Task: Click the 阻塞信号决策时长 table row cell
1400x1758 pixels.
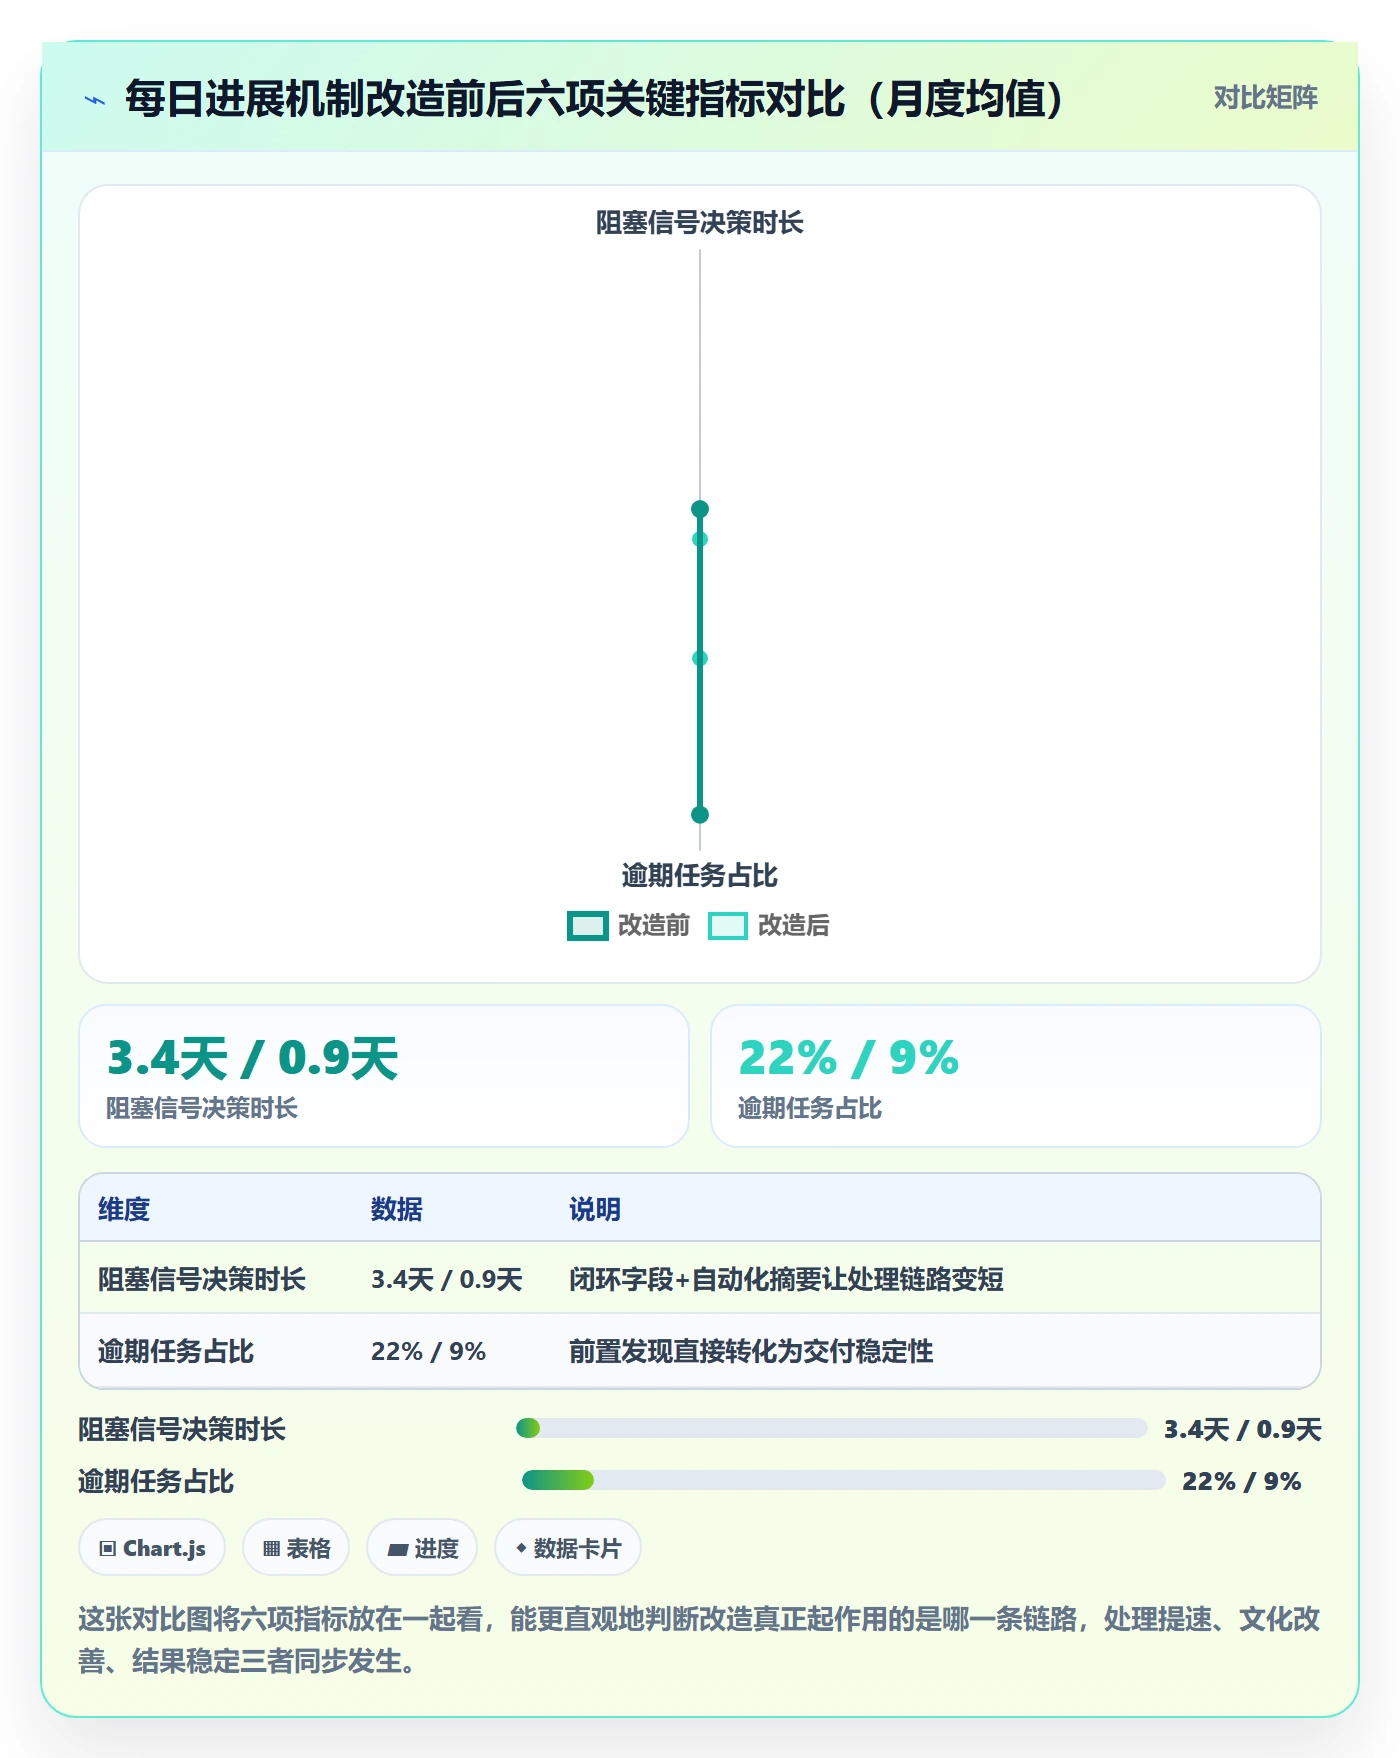Action: pyautogui.click(x=202, y=1279)
